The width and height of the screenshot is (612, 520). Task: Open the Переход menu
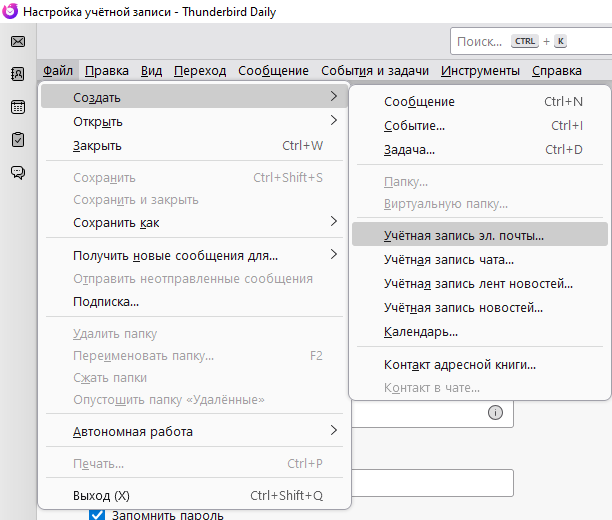200,71
